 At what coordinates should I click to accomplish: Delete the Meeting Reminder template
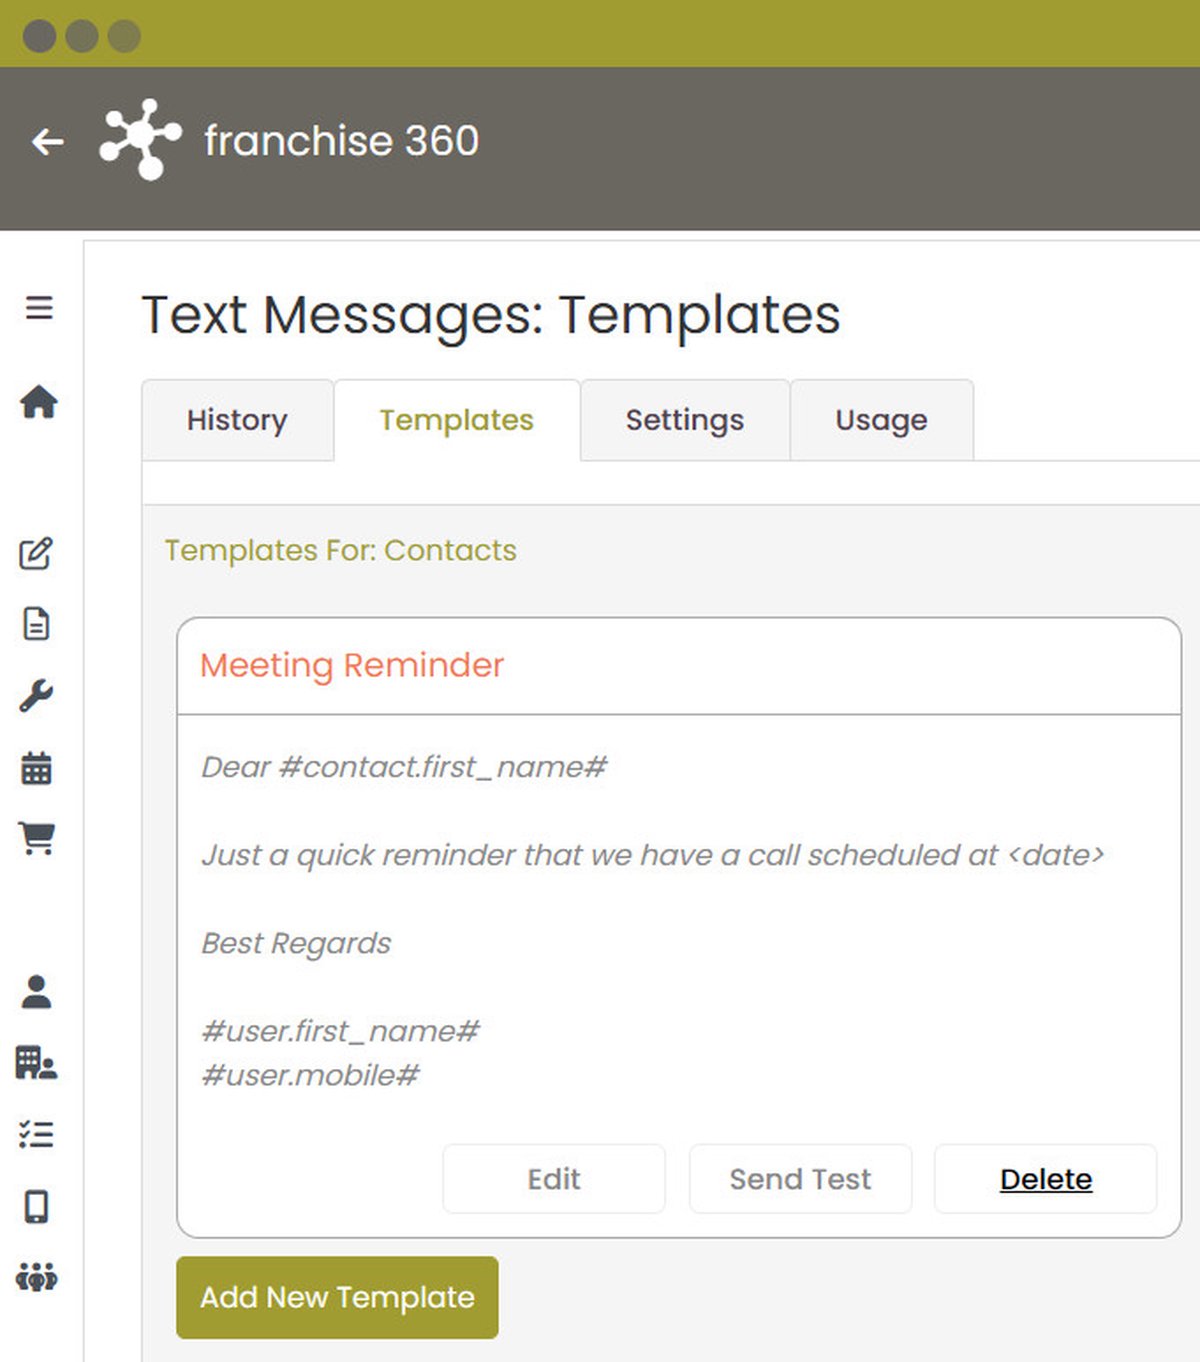[x=1045, y=1179]
